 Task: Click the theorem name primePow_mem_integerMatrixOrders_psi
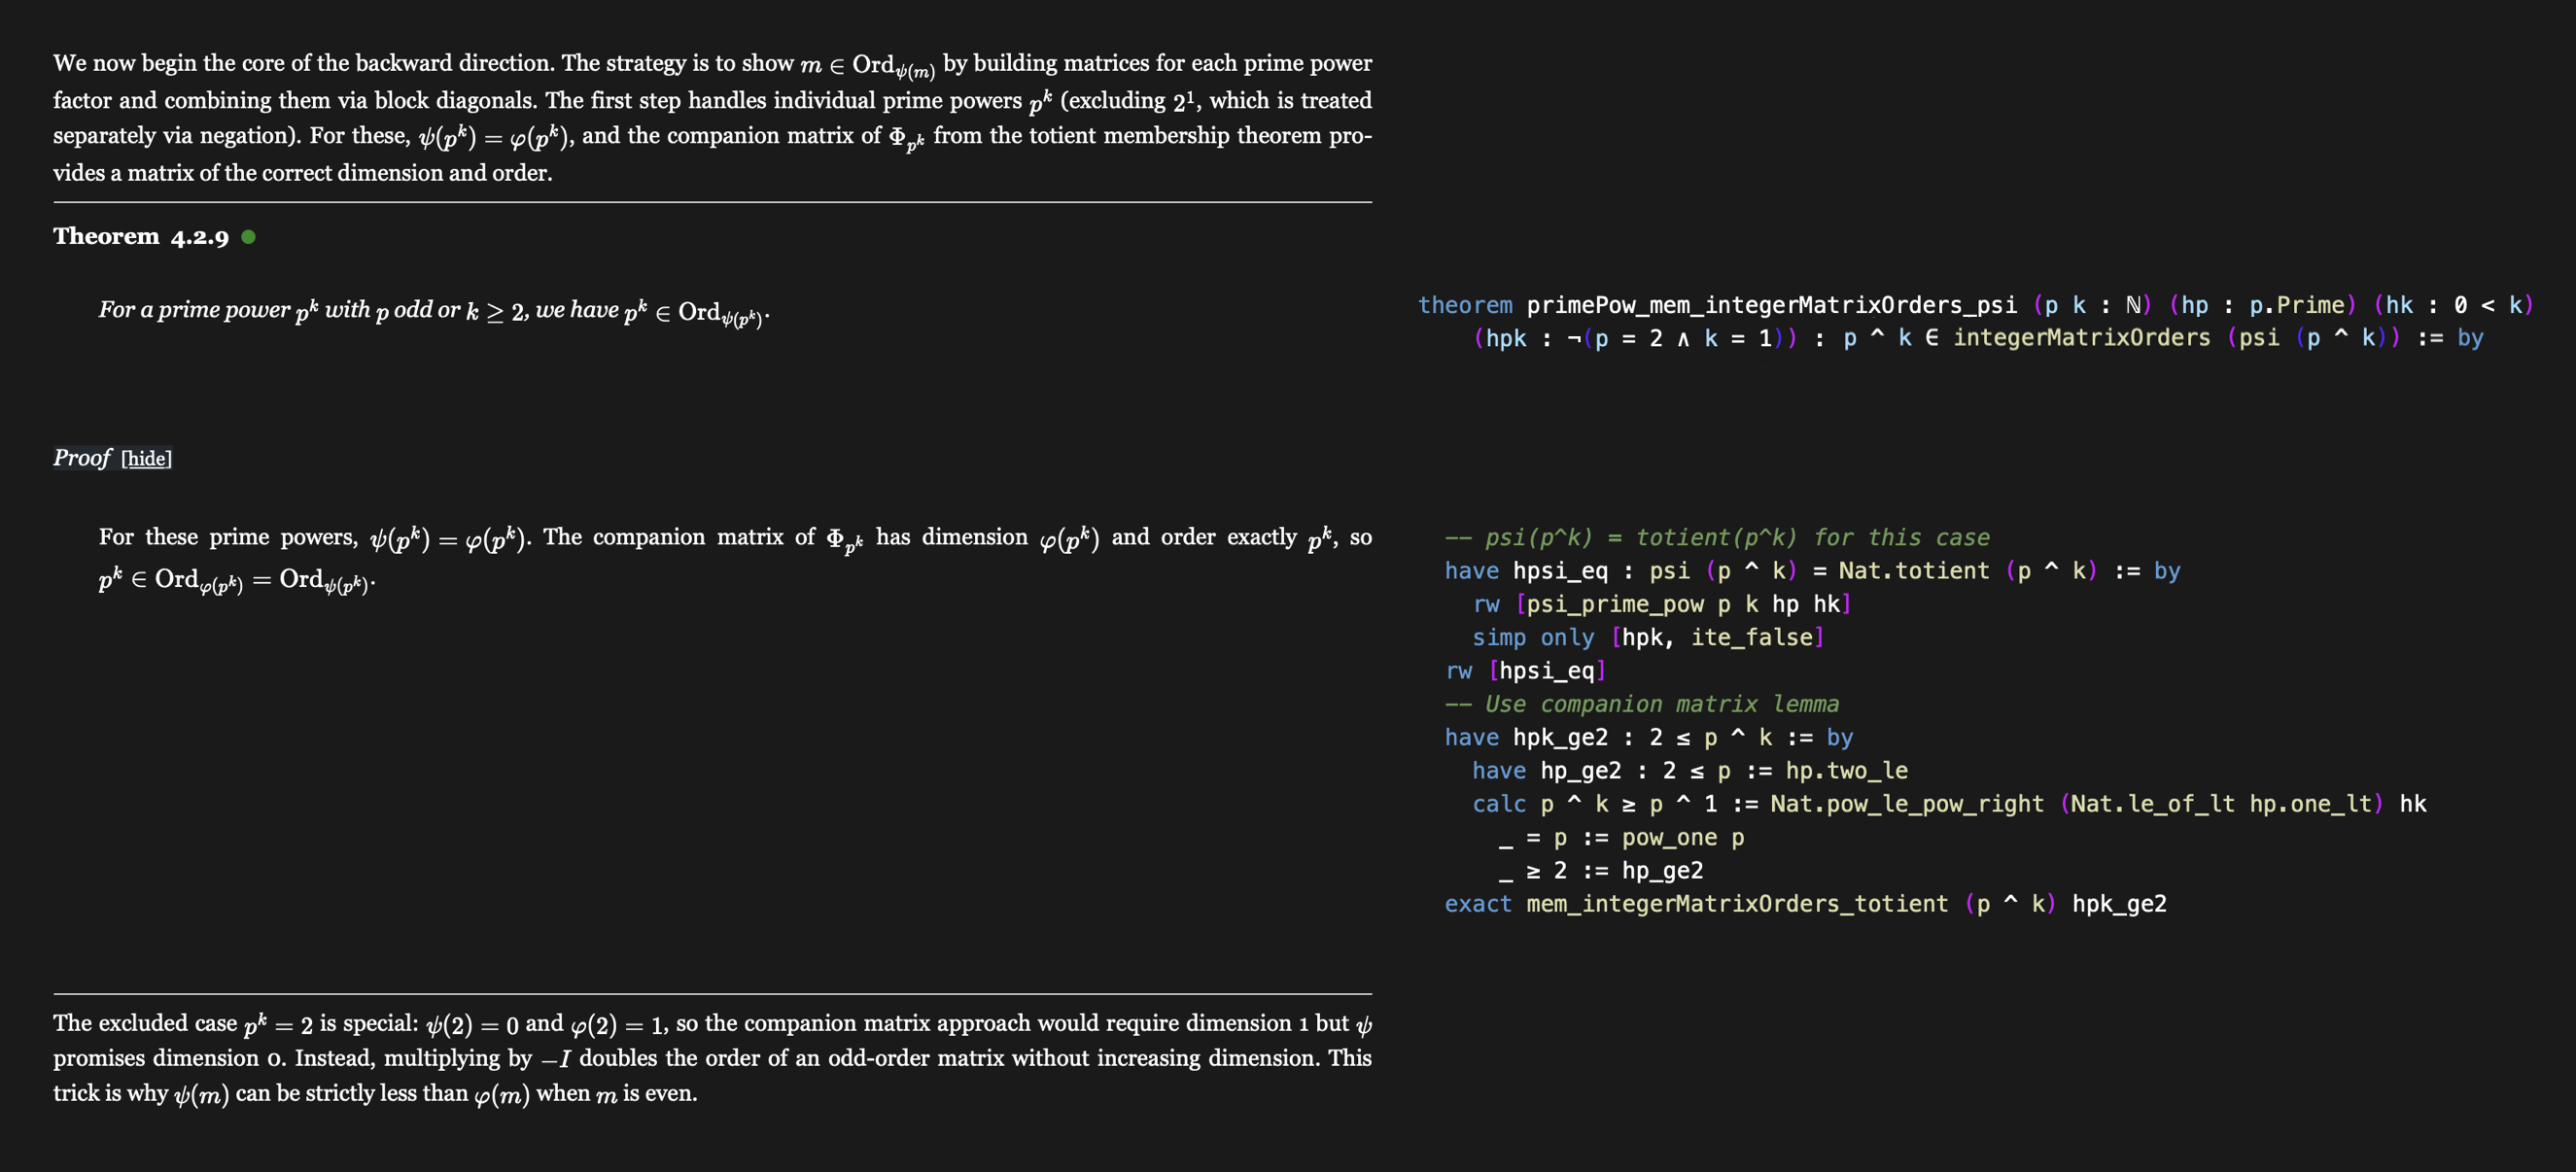1771,305
